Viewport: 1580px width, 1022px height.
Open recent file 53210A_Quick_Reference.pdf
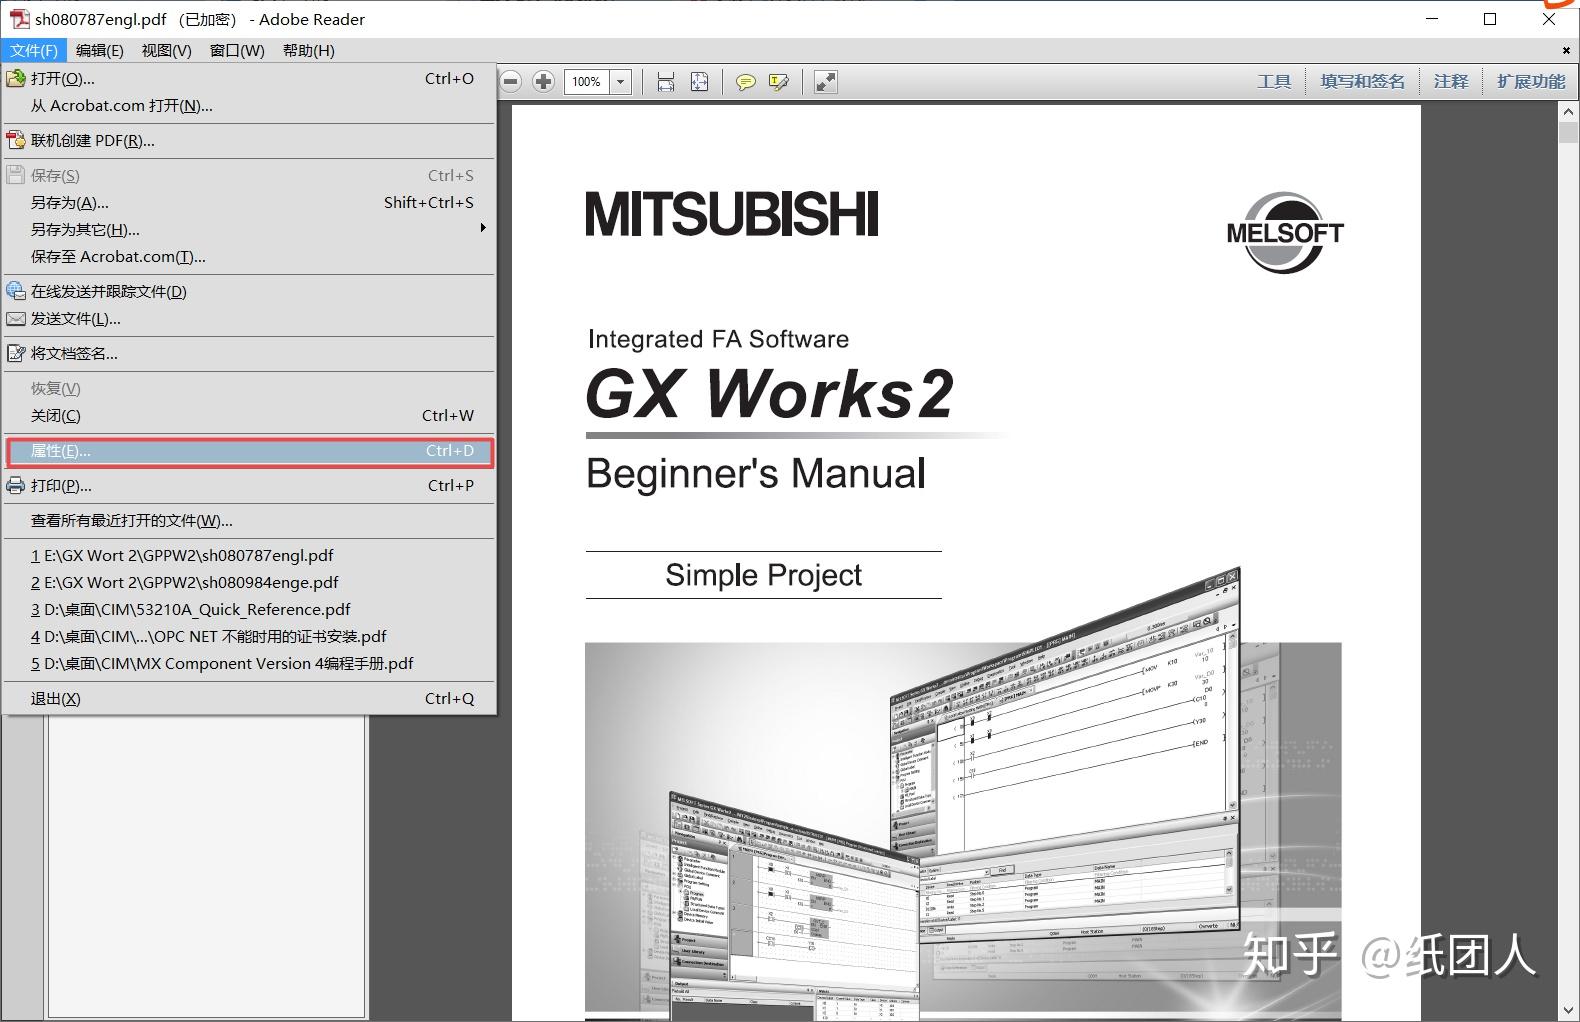(x=249, y=609)
